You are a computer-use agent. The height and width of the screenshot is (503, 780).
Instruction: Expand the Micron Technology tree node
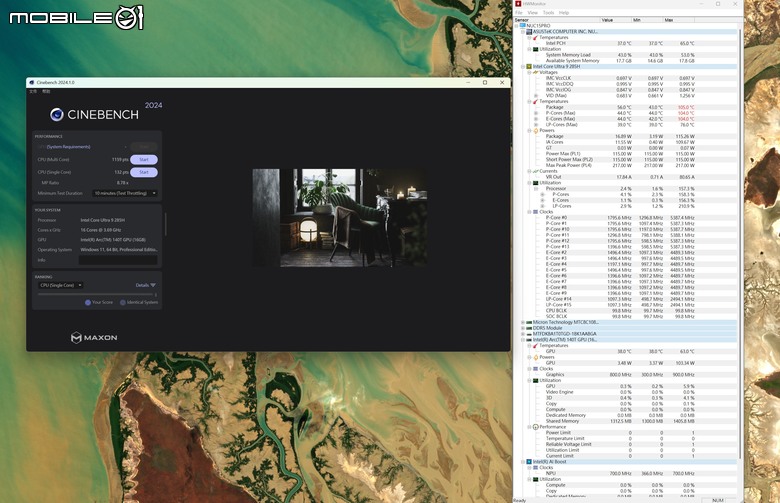[x=523, y=322]
